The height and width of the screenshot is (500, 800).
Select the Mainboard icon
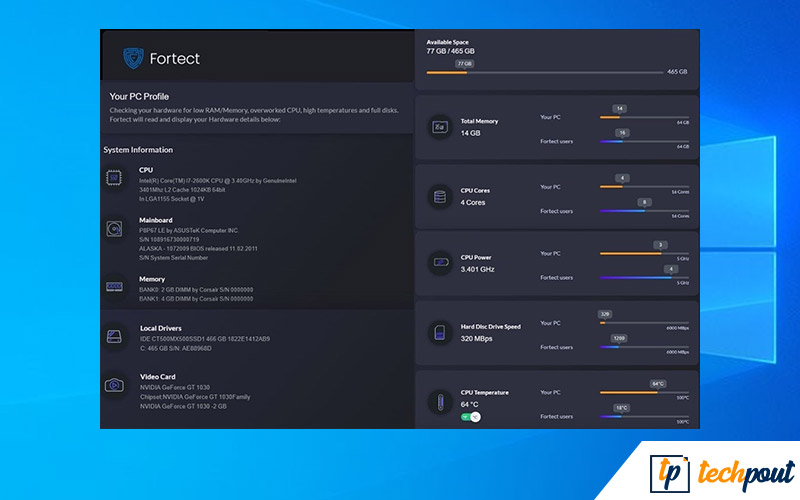click(x=115, y=230)
